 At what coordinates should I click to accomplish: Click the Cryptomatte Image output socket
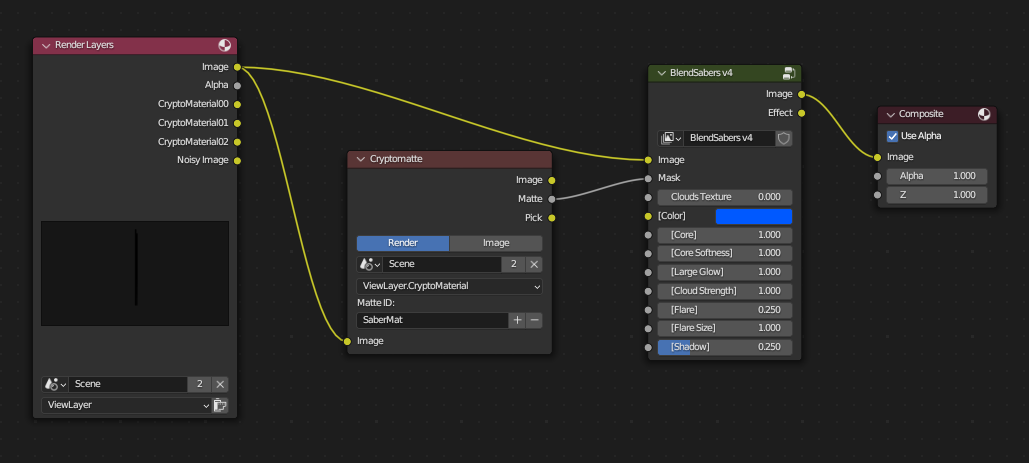click(551, 180)
